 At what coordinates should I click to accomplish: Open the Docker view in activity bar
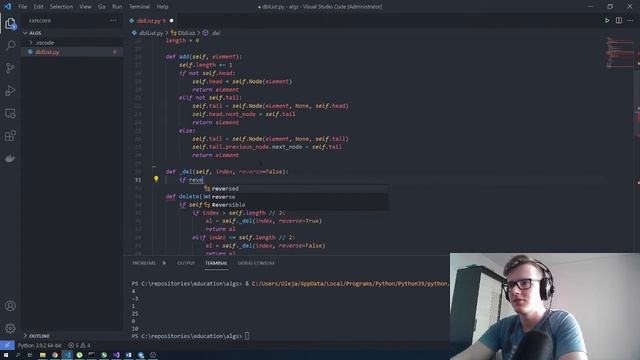pos(10,158)
